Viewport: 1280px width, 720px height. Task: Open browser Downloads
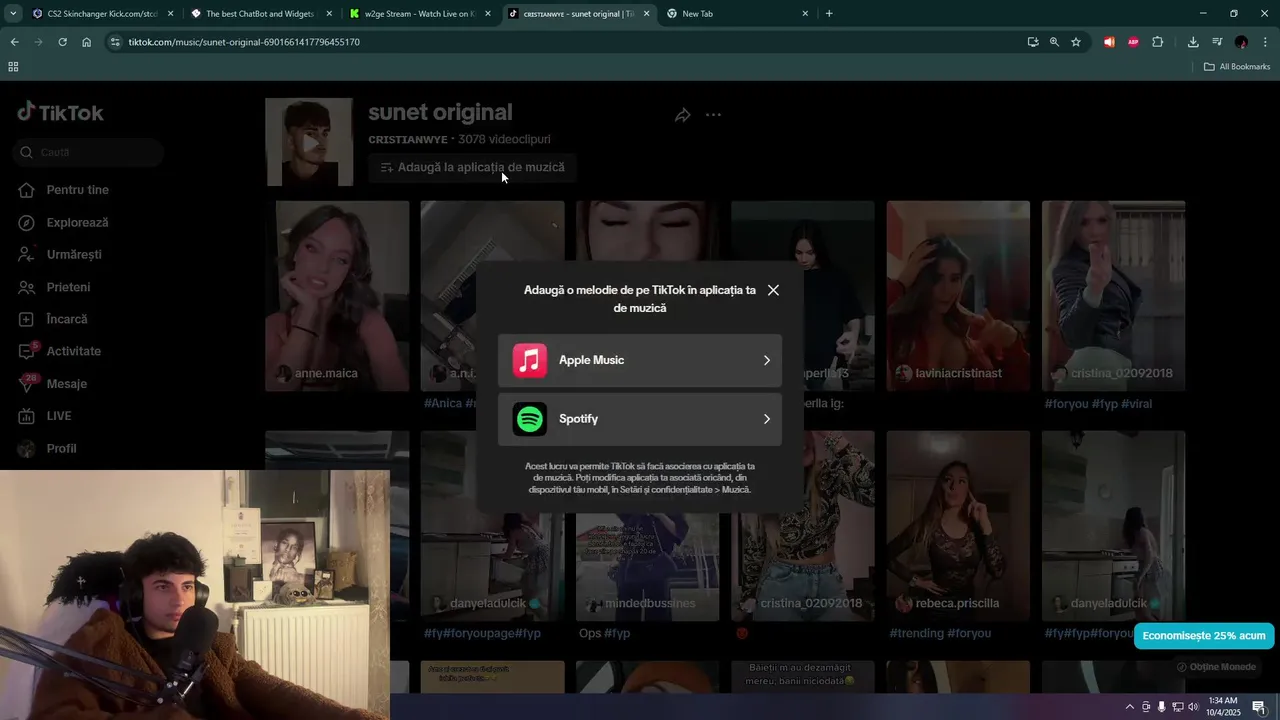(x=1193, y=42)
